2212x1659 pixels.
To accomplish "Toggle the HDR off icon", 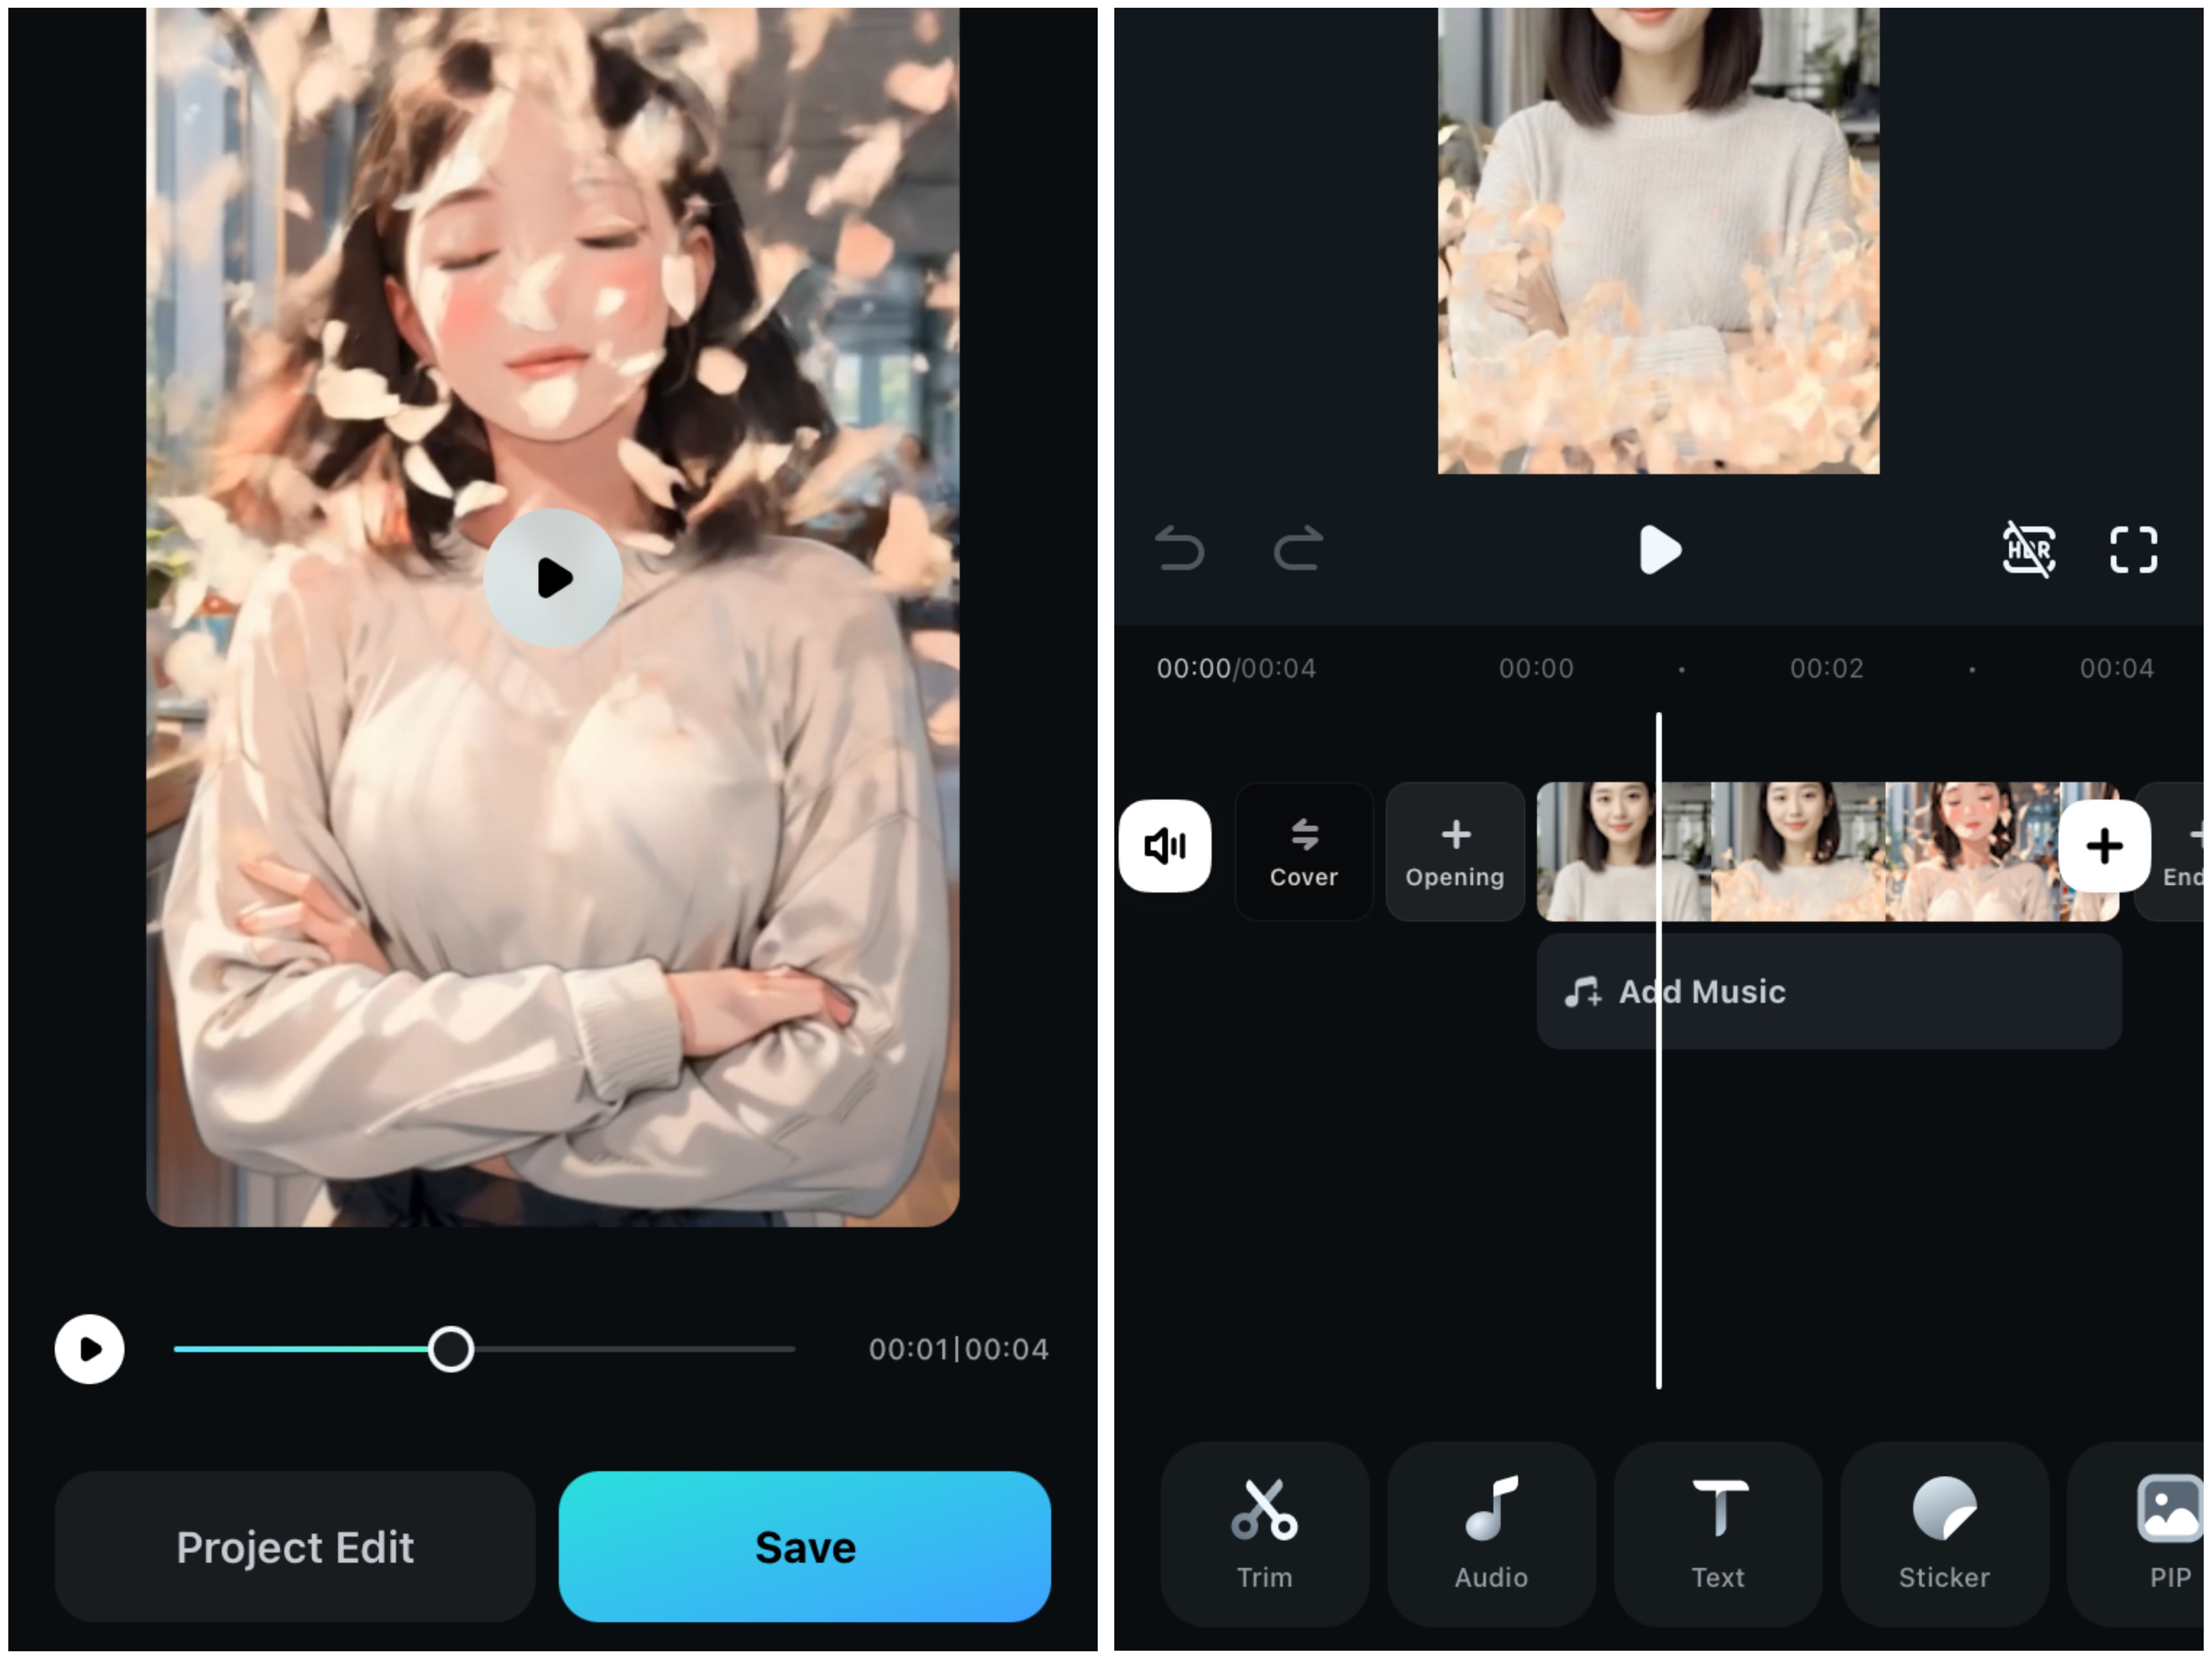I will point(2028,549).
